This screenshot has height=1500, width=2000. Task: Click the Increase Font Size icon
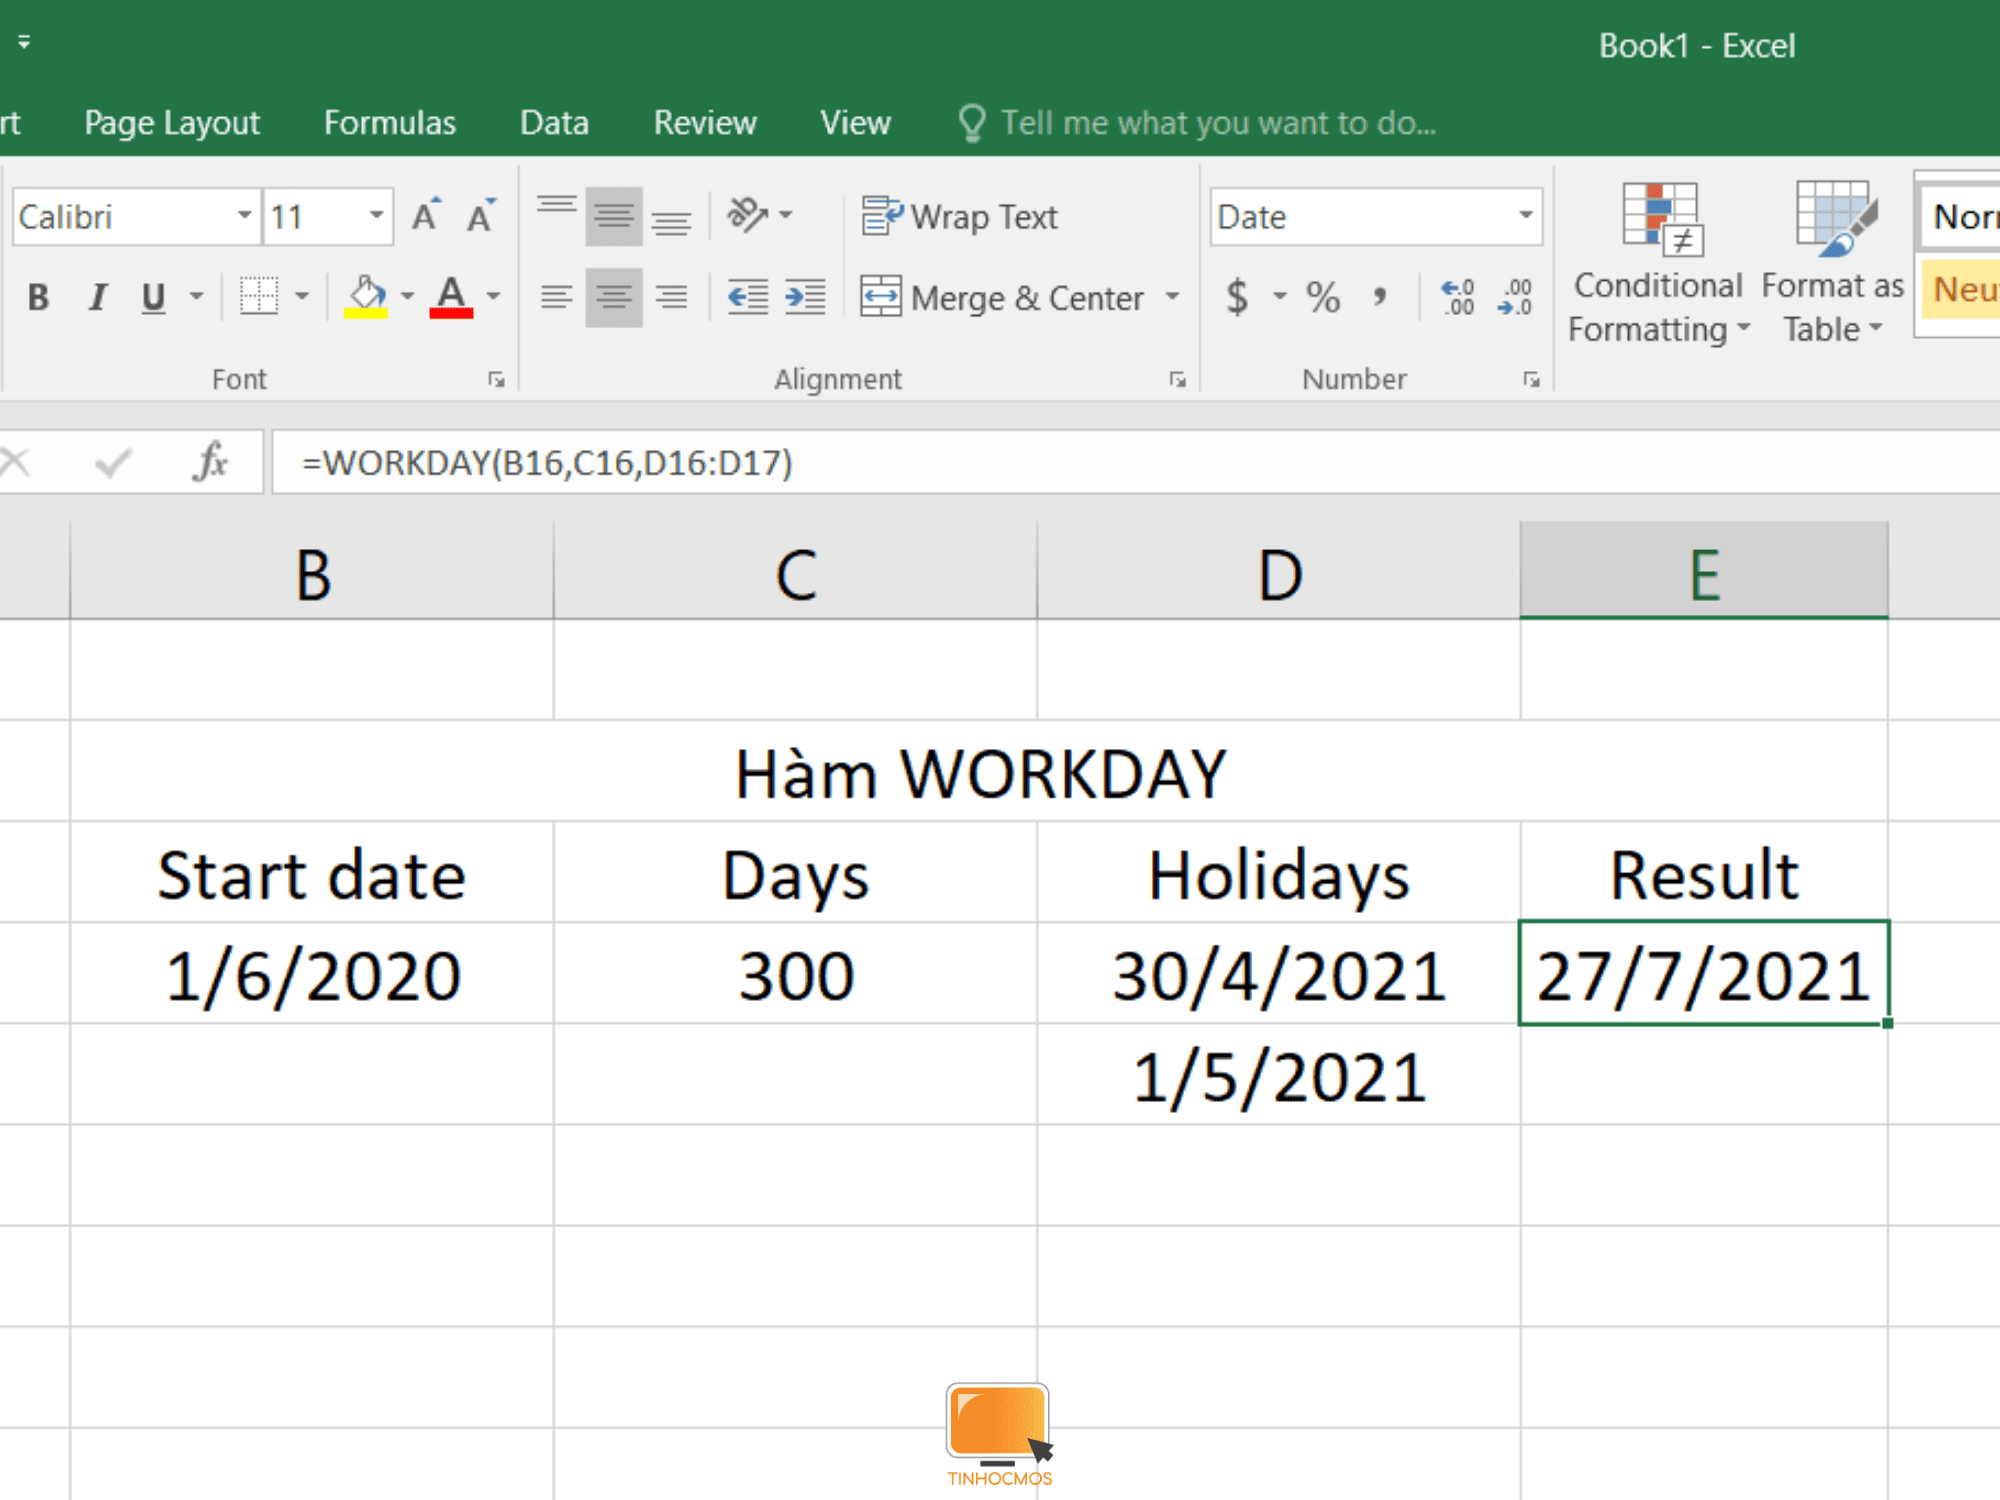[427, 216]
